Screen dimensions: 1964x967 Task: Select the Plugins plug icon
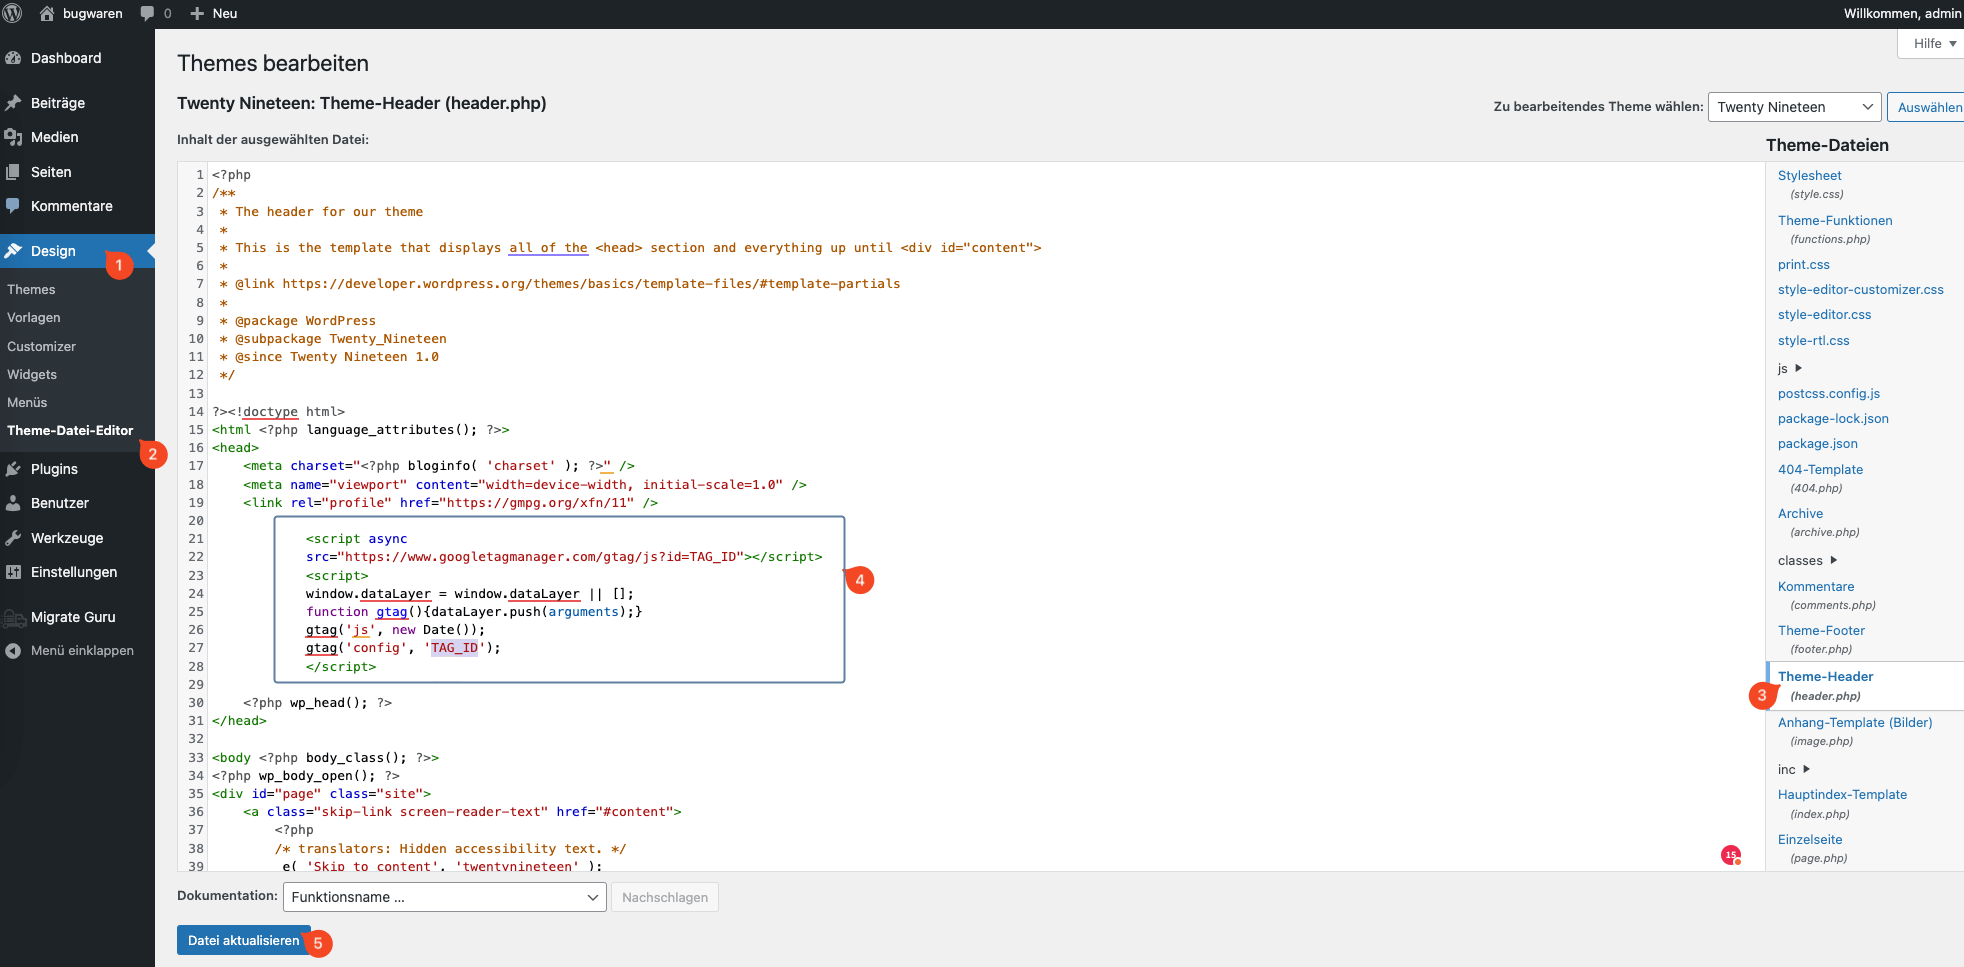(x=14, y=468)
